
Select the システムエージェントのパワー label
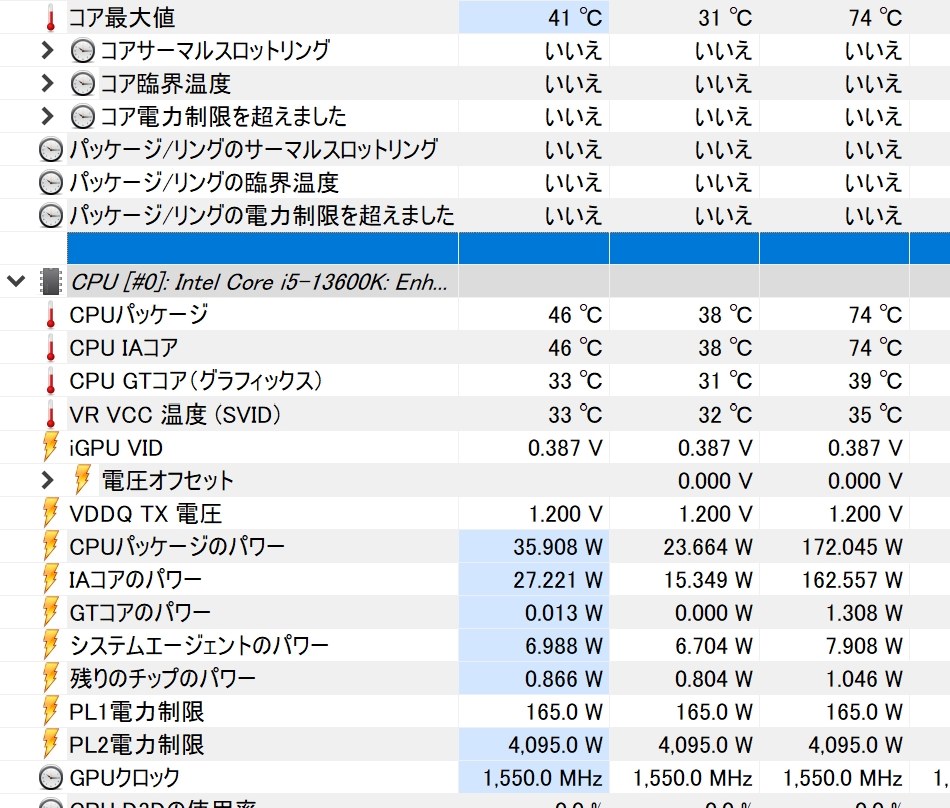[x=199, y=646]
